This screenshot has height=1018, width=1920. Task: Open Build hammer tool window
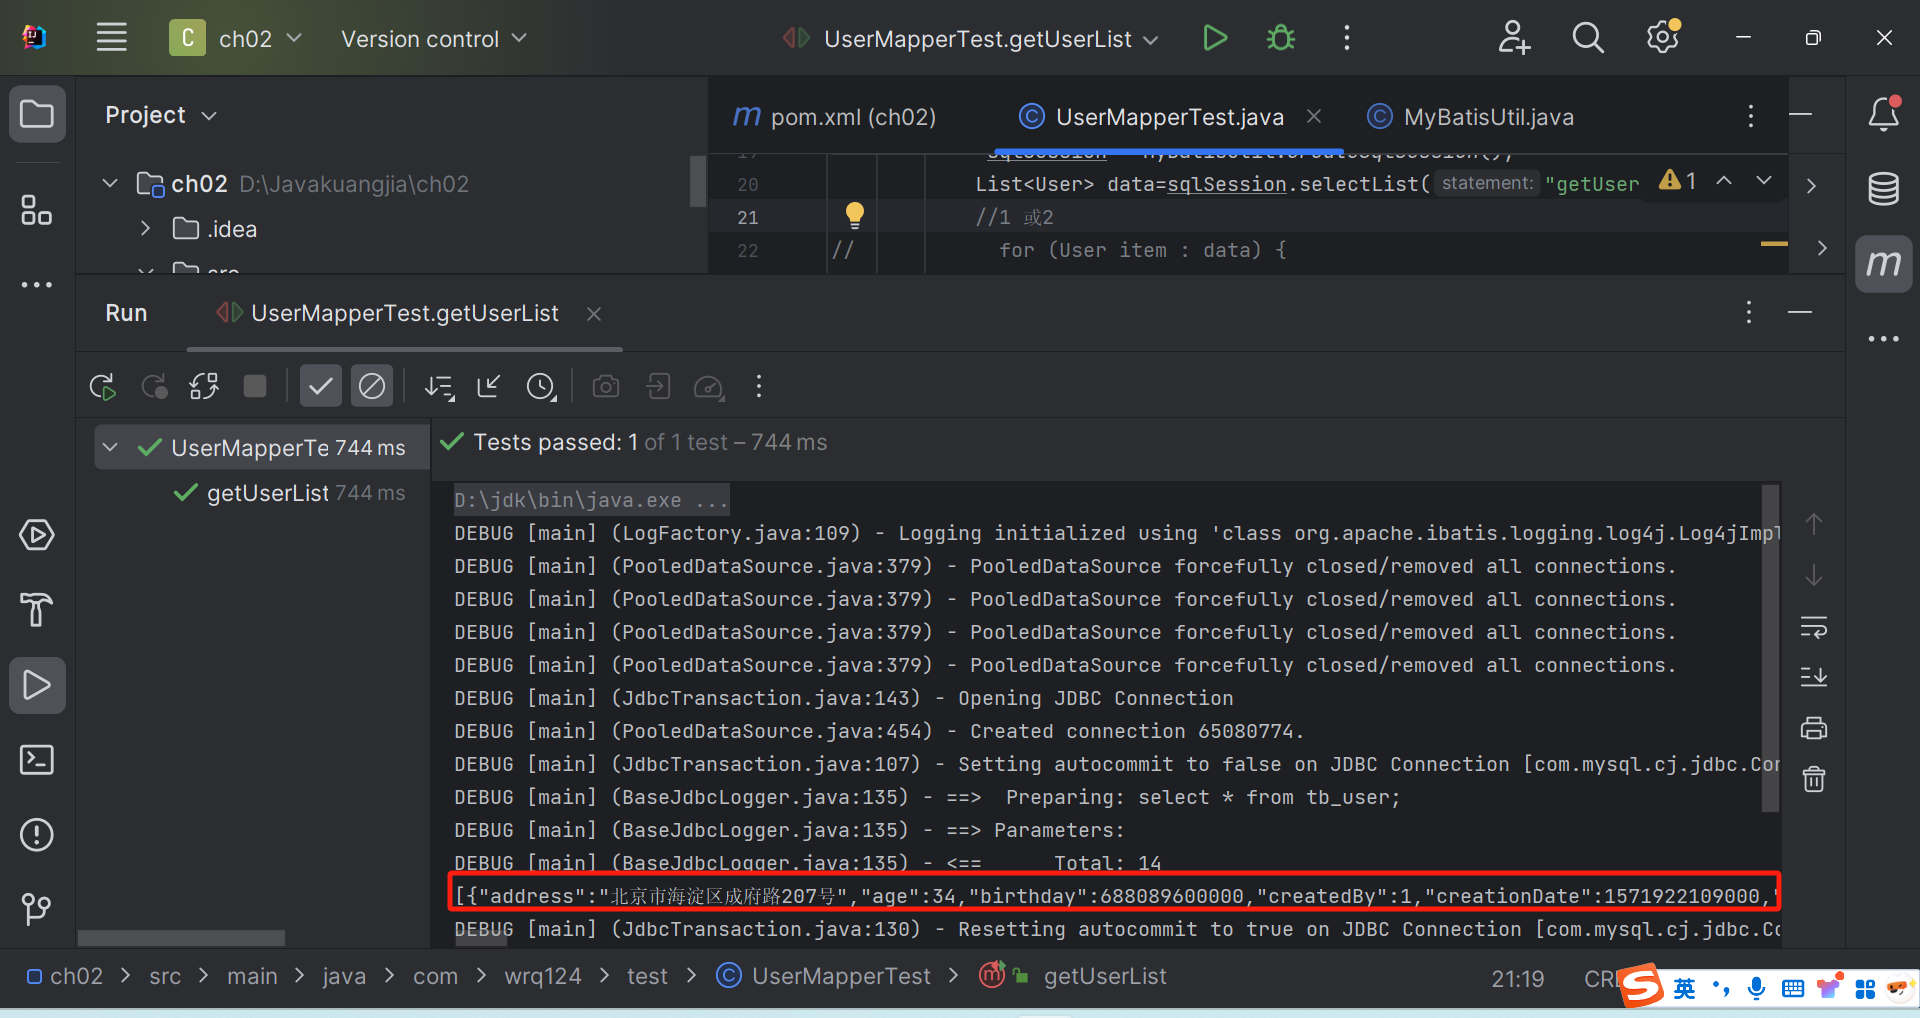click(x=37, y=610)
